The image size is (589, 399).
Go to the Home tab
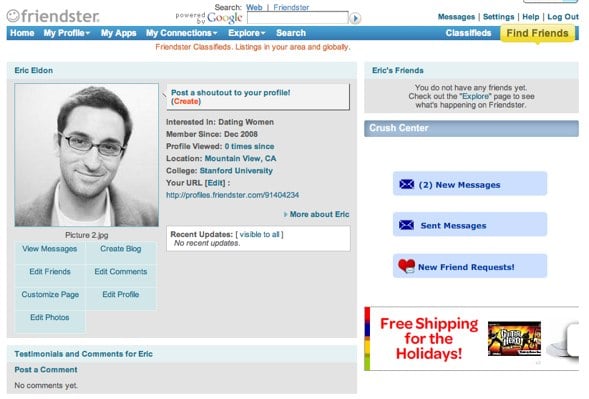pos(22,33)
